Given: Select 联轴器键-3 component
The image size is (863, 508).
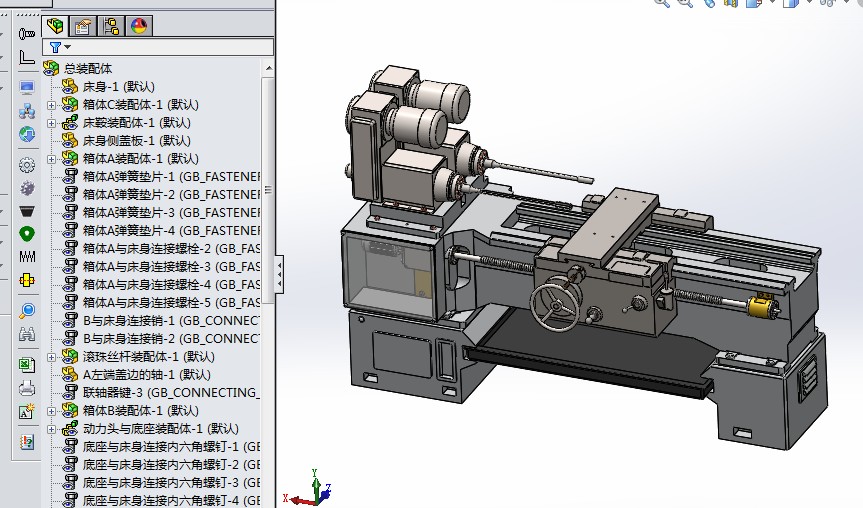Looking at the screenshot, I should pyautogui.click(x=171, y=392).
